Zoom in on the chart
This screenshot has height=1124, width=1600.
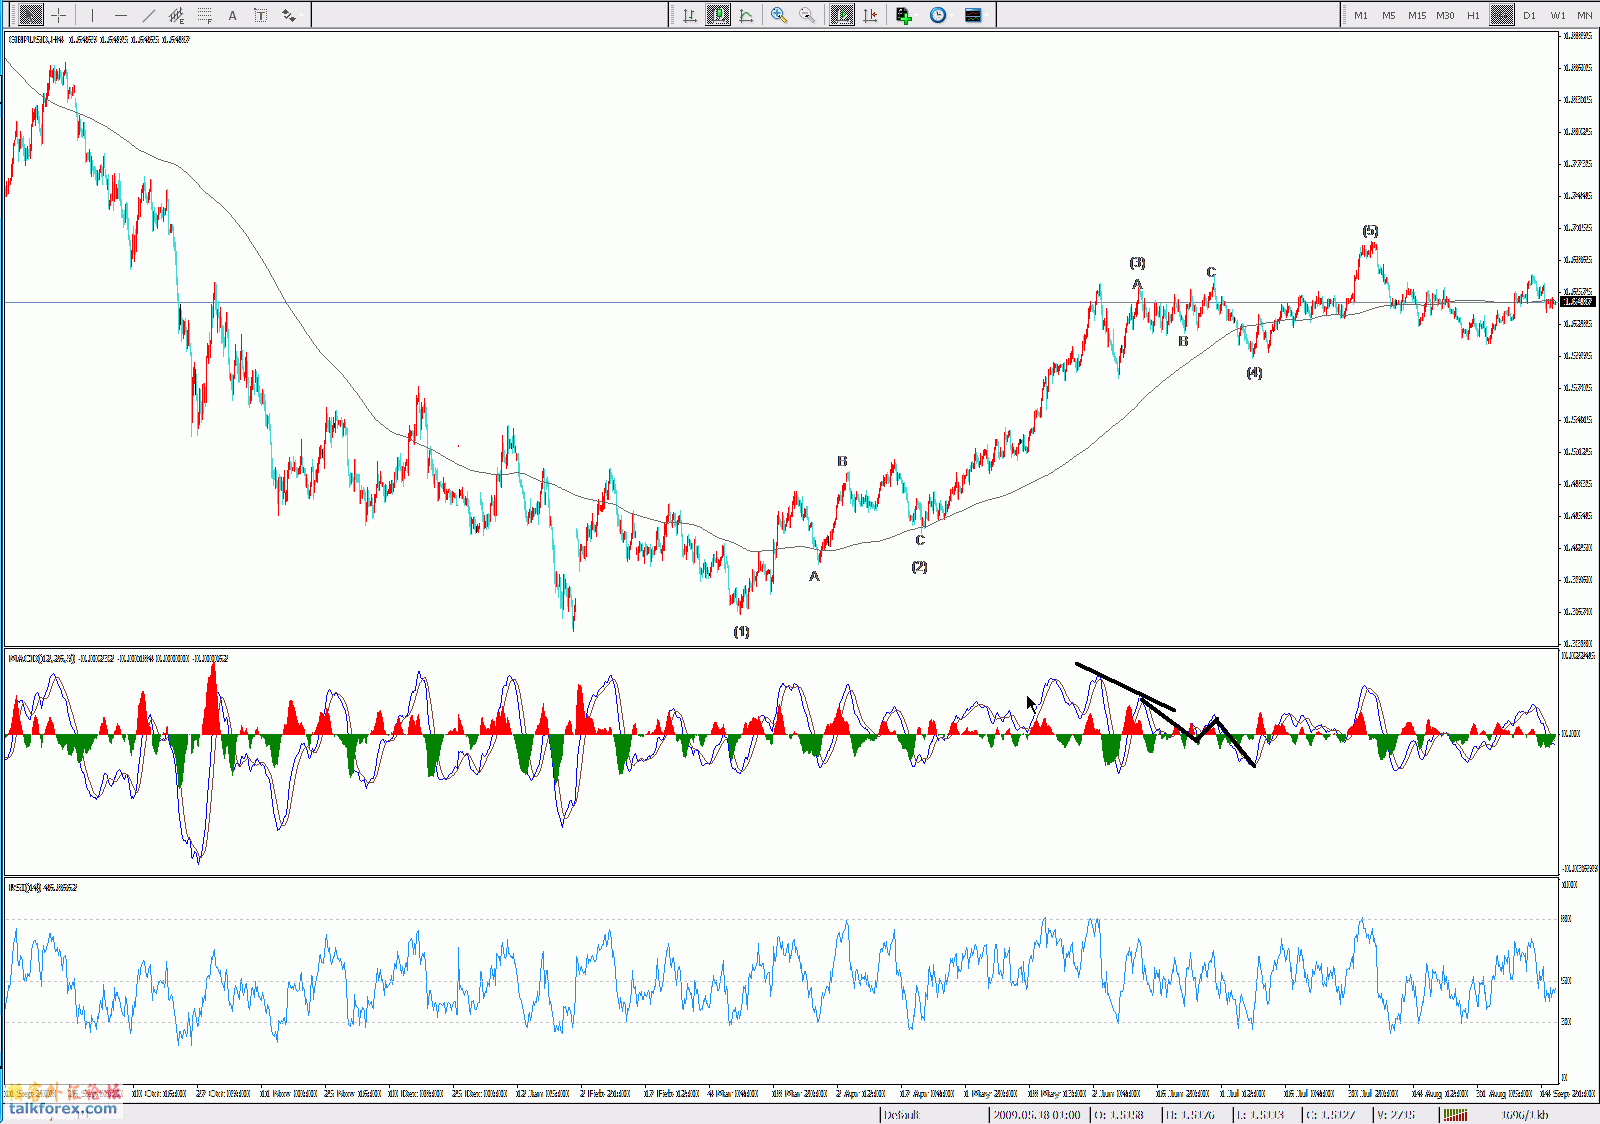point(779,15)
